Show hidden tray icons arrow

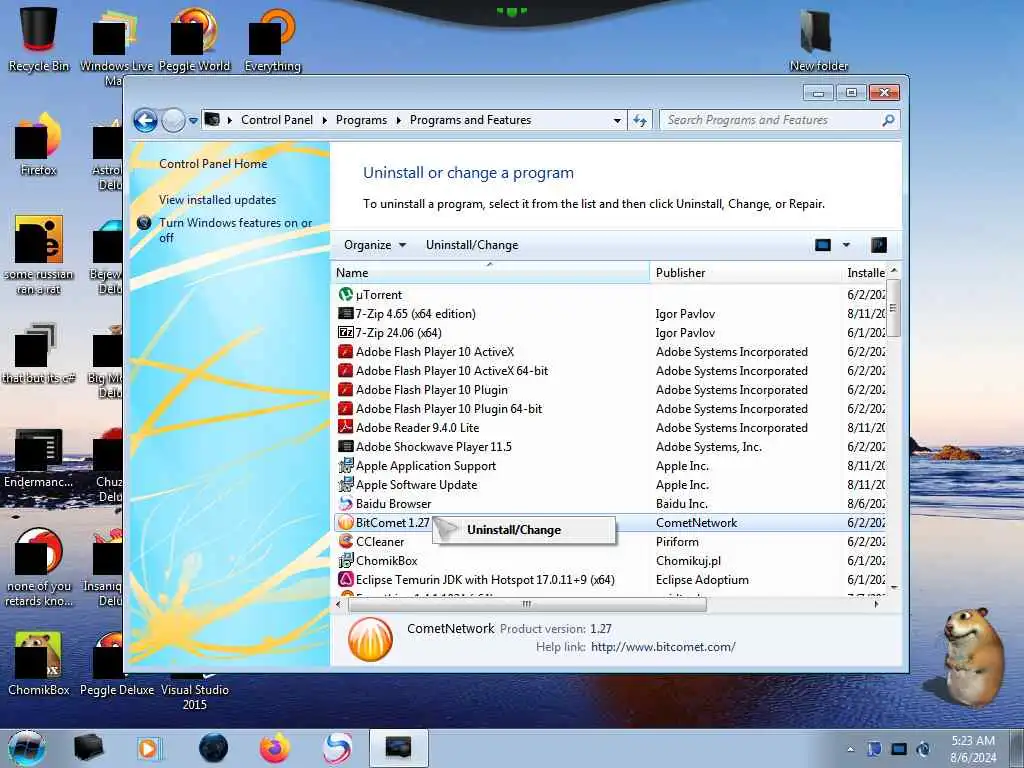(x=850, y=749)
